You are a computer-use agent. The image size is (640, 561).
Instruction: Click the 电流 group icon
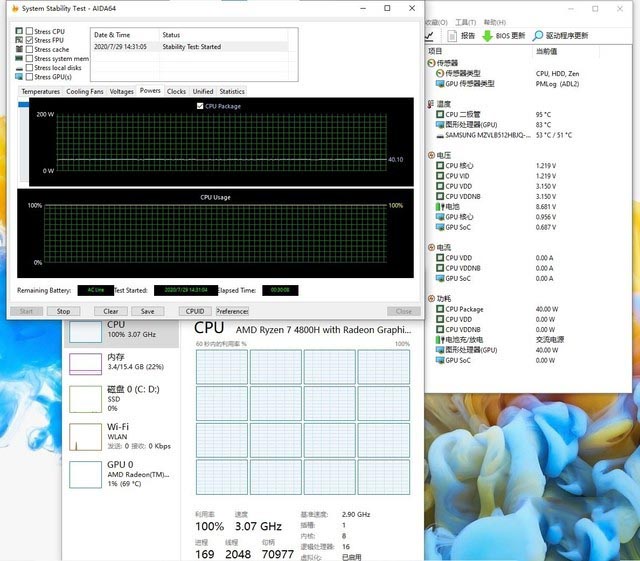pos(431,247)
